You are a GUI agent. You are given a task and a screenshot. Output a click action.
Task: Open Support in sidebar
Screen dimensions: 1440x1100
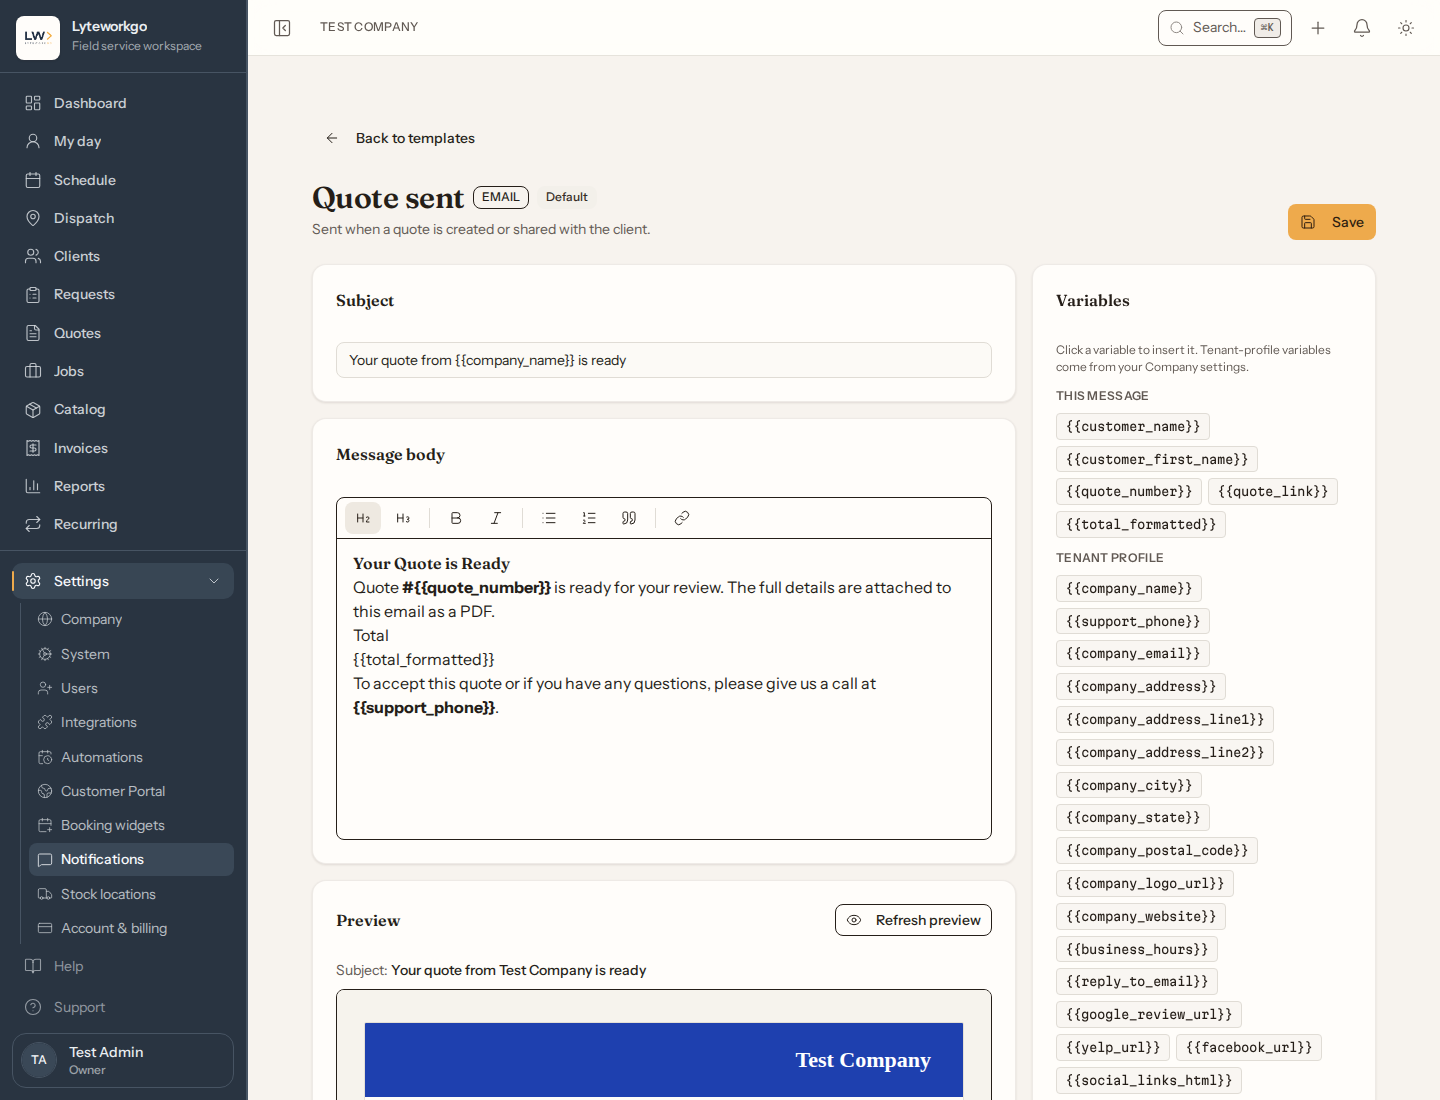[x=124, y=1007]
